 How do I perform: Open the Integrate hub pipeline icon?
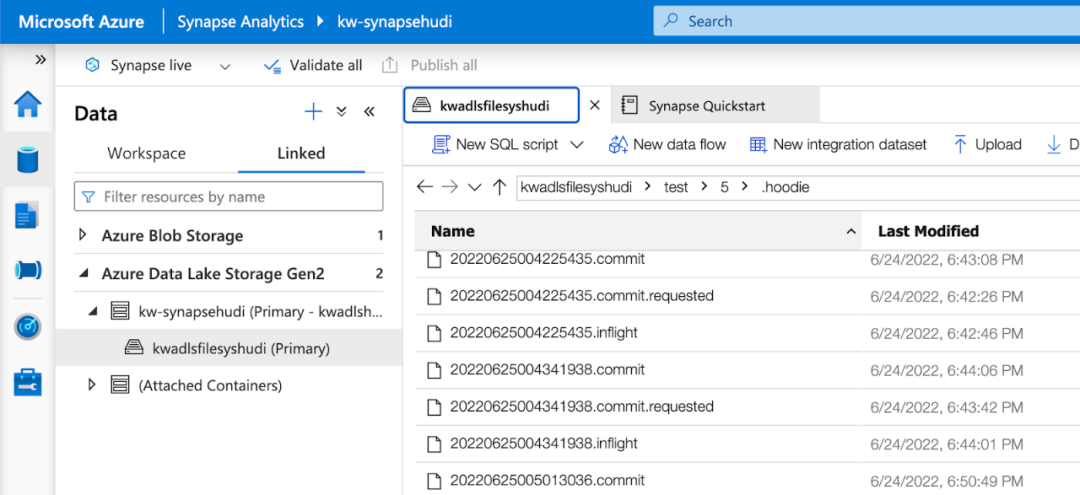pos(27,270)
